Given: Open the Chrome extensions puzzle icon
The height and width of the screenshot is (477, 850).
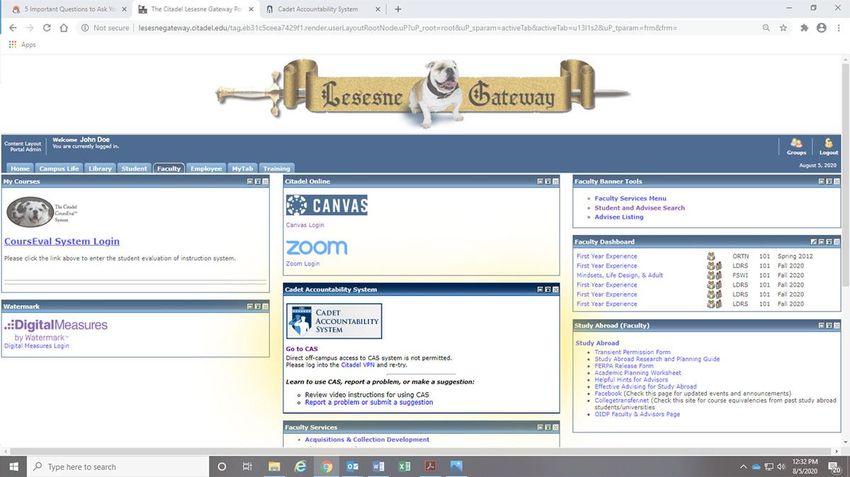Looking at the screenshot, I should (x=804, y=28).
